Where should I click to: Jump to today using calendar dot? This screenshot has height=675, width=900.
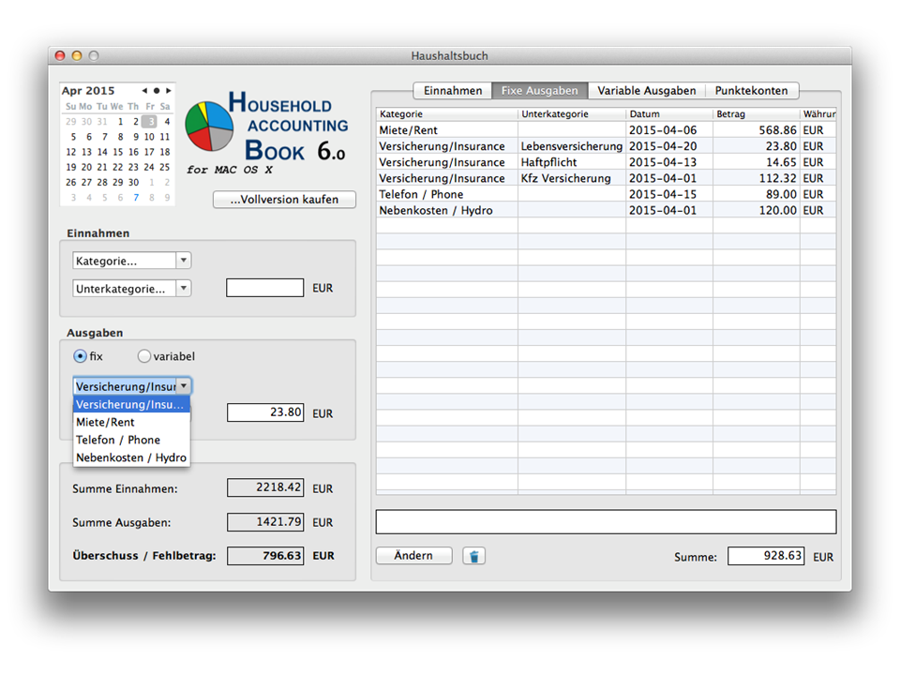click(157, 91)
